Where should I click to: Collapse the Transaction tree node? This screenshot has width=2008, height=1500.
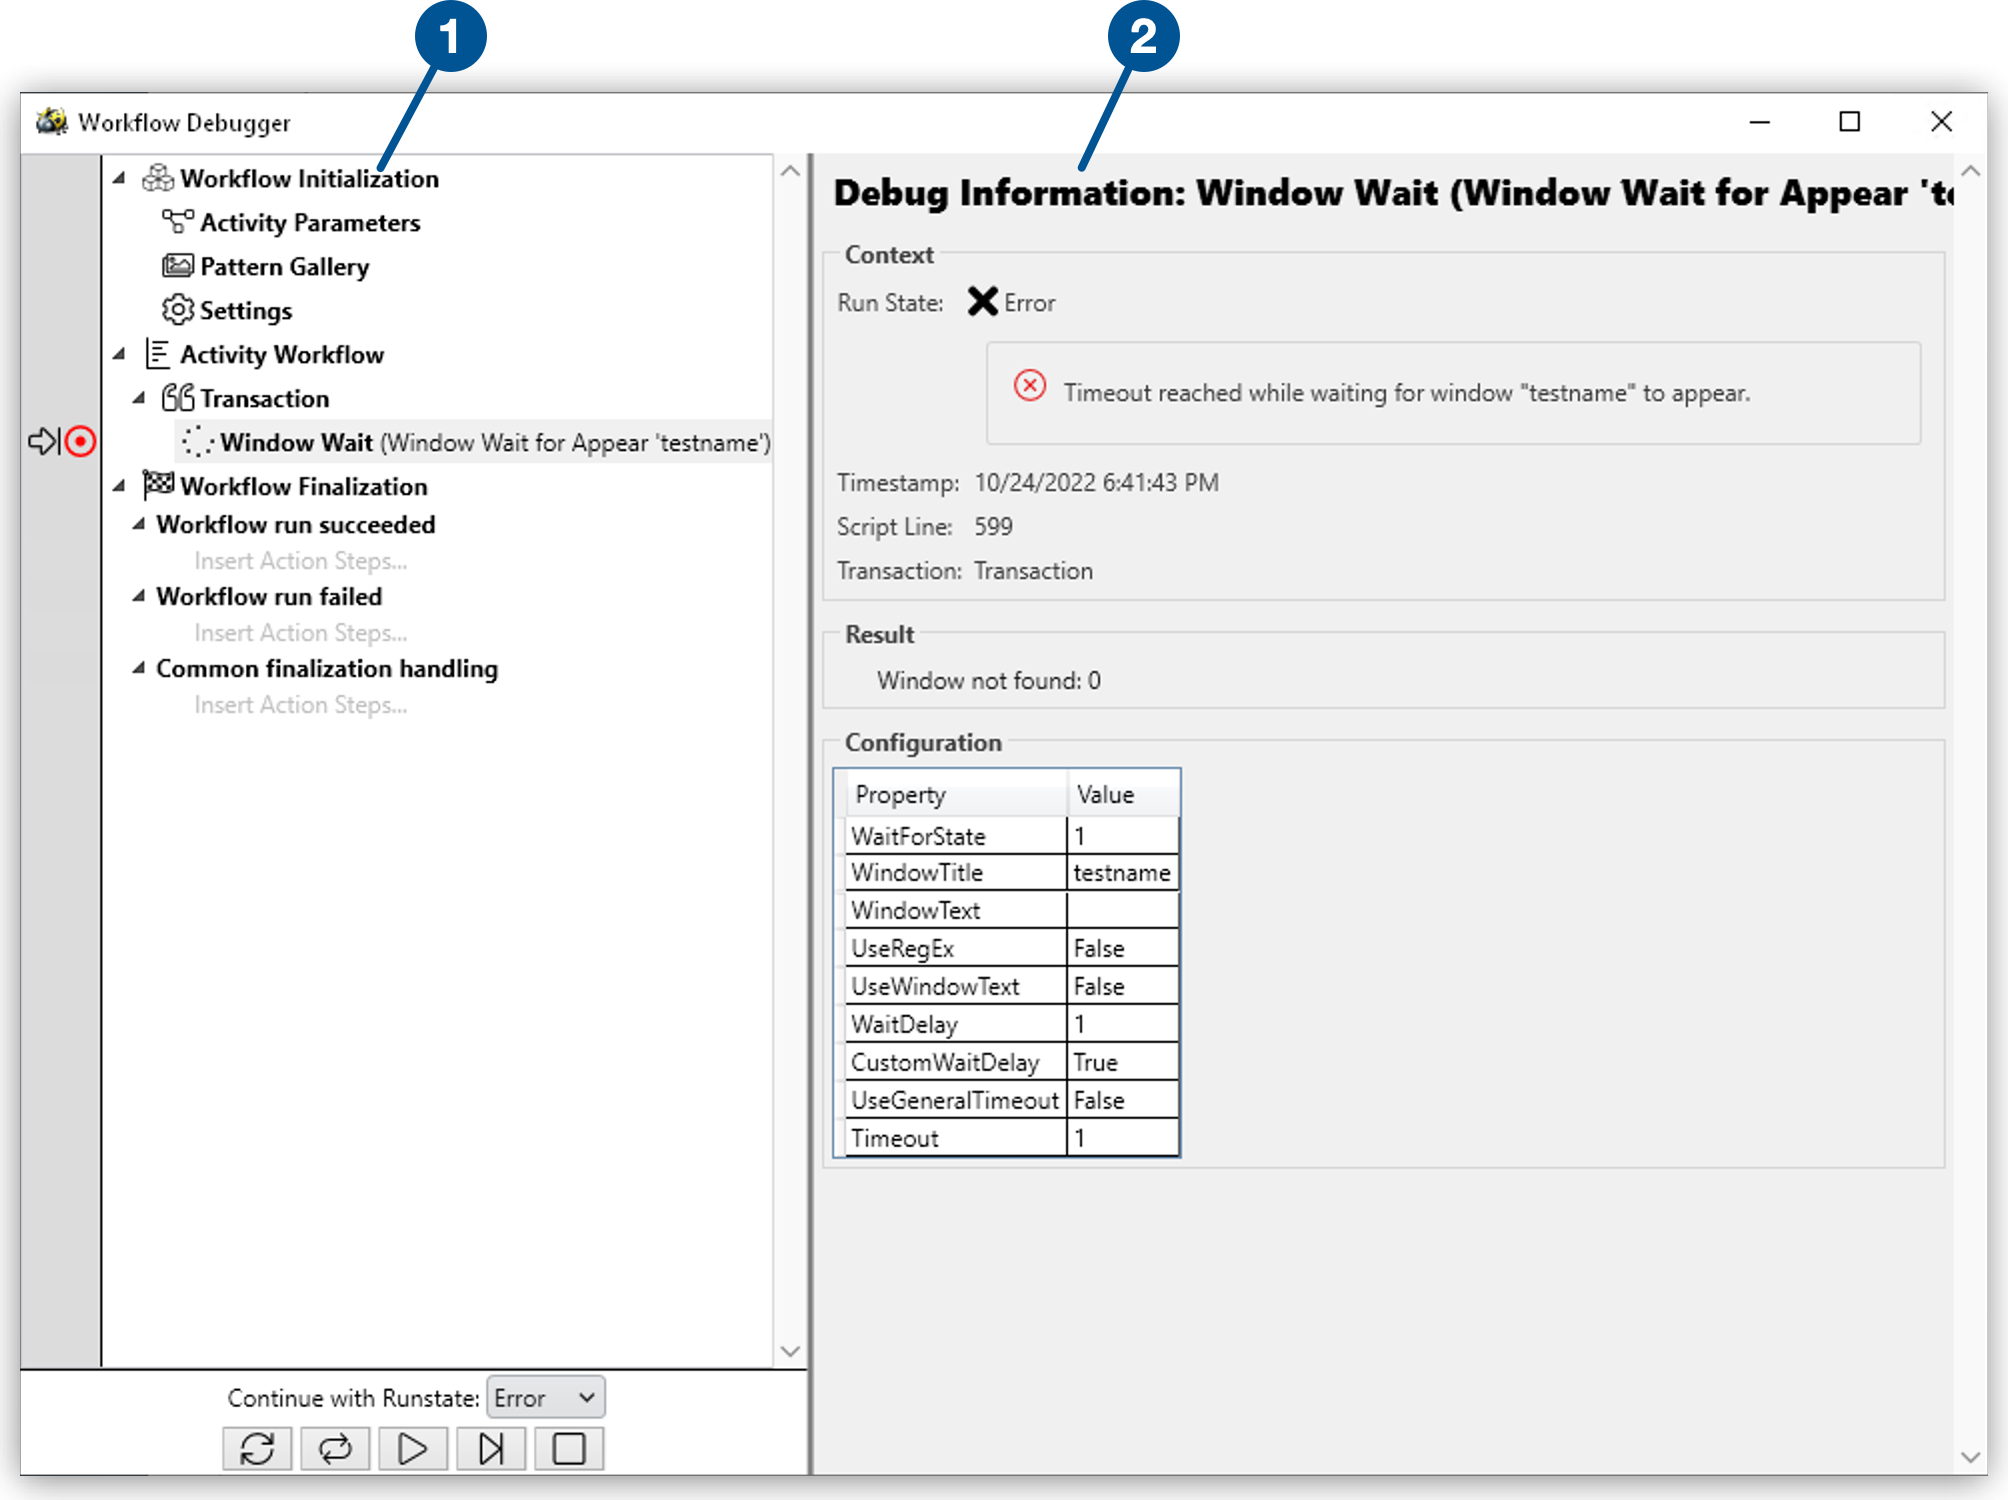click(x=139, y=397)
